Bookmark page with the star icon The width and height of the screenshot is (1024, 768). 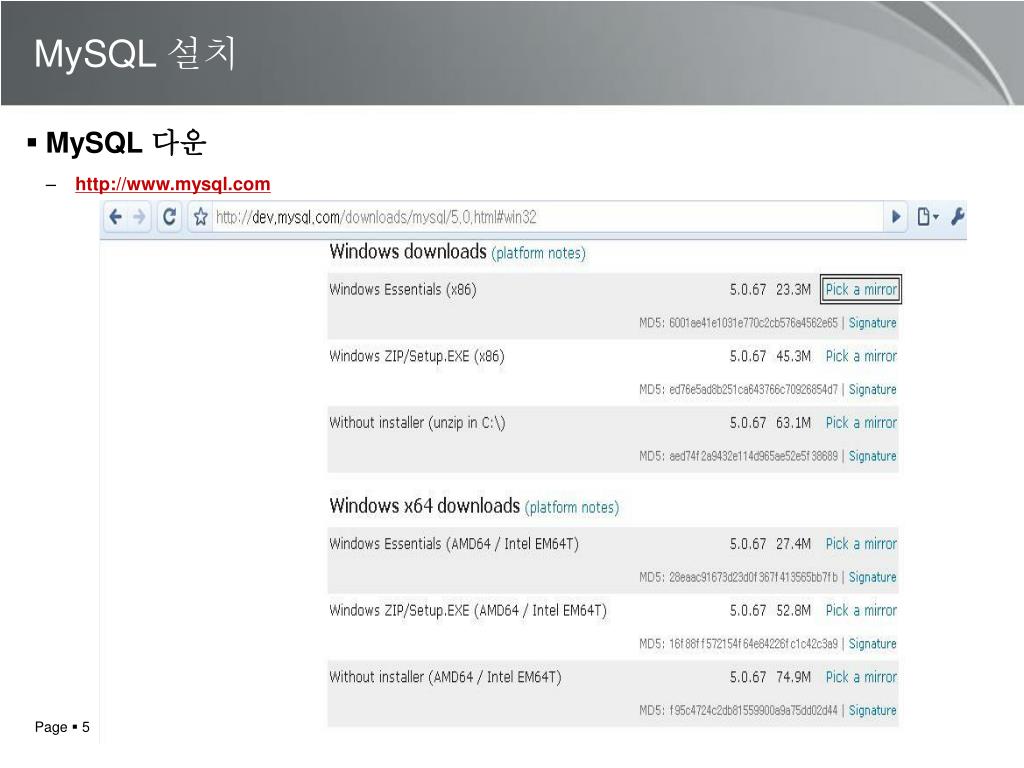tap(200, 217)
